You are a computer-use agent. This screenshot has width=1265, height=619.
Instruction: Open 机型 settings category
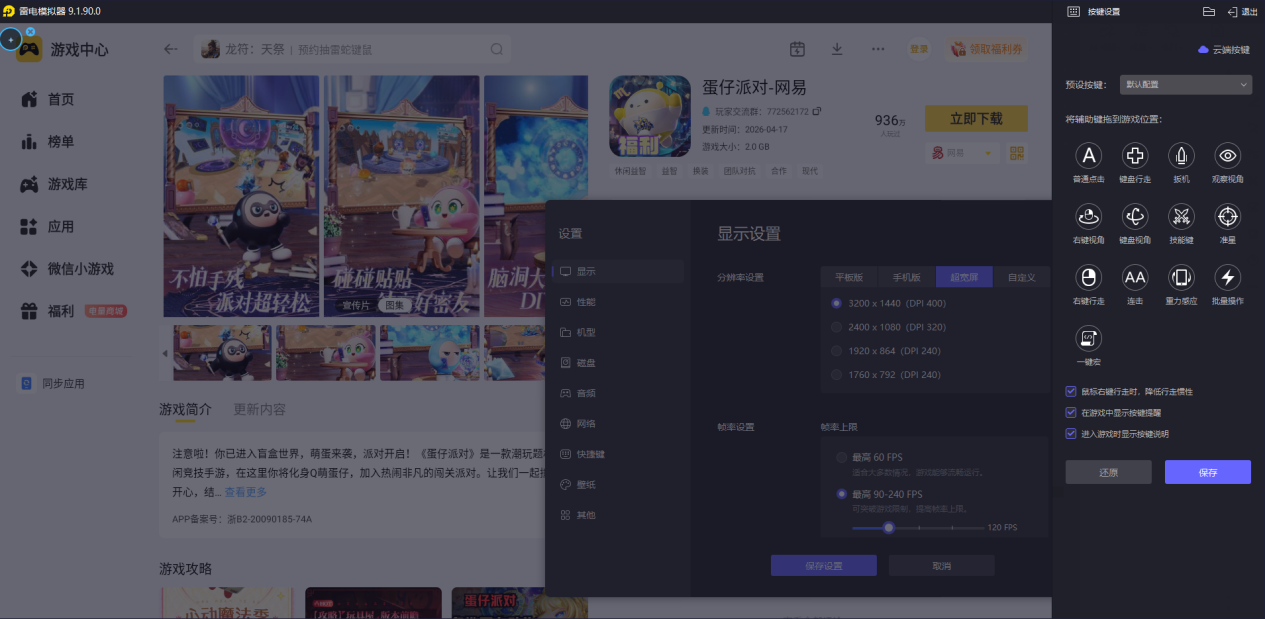coord(618,332)
